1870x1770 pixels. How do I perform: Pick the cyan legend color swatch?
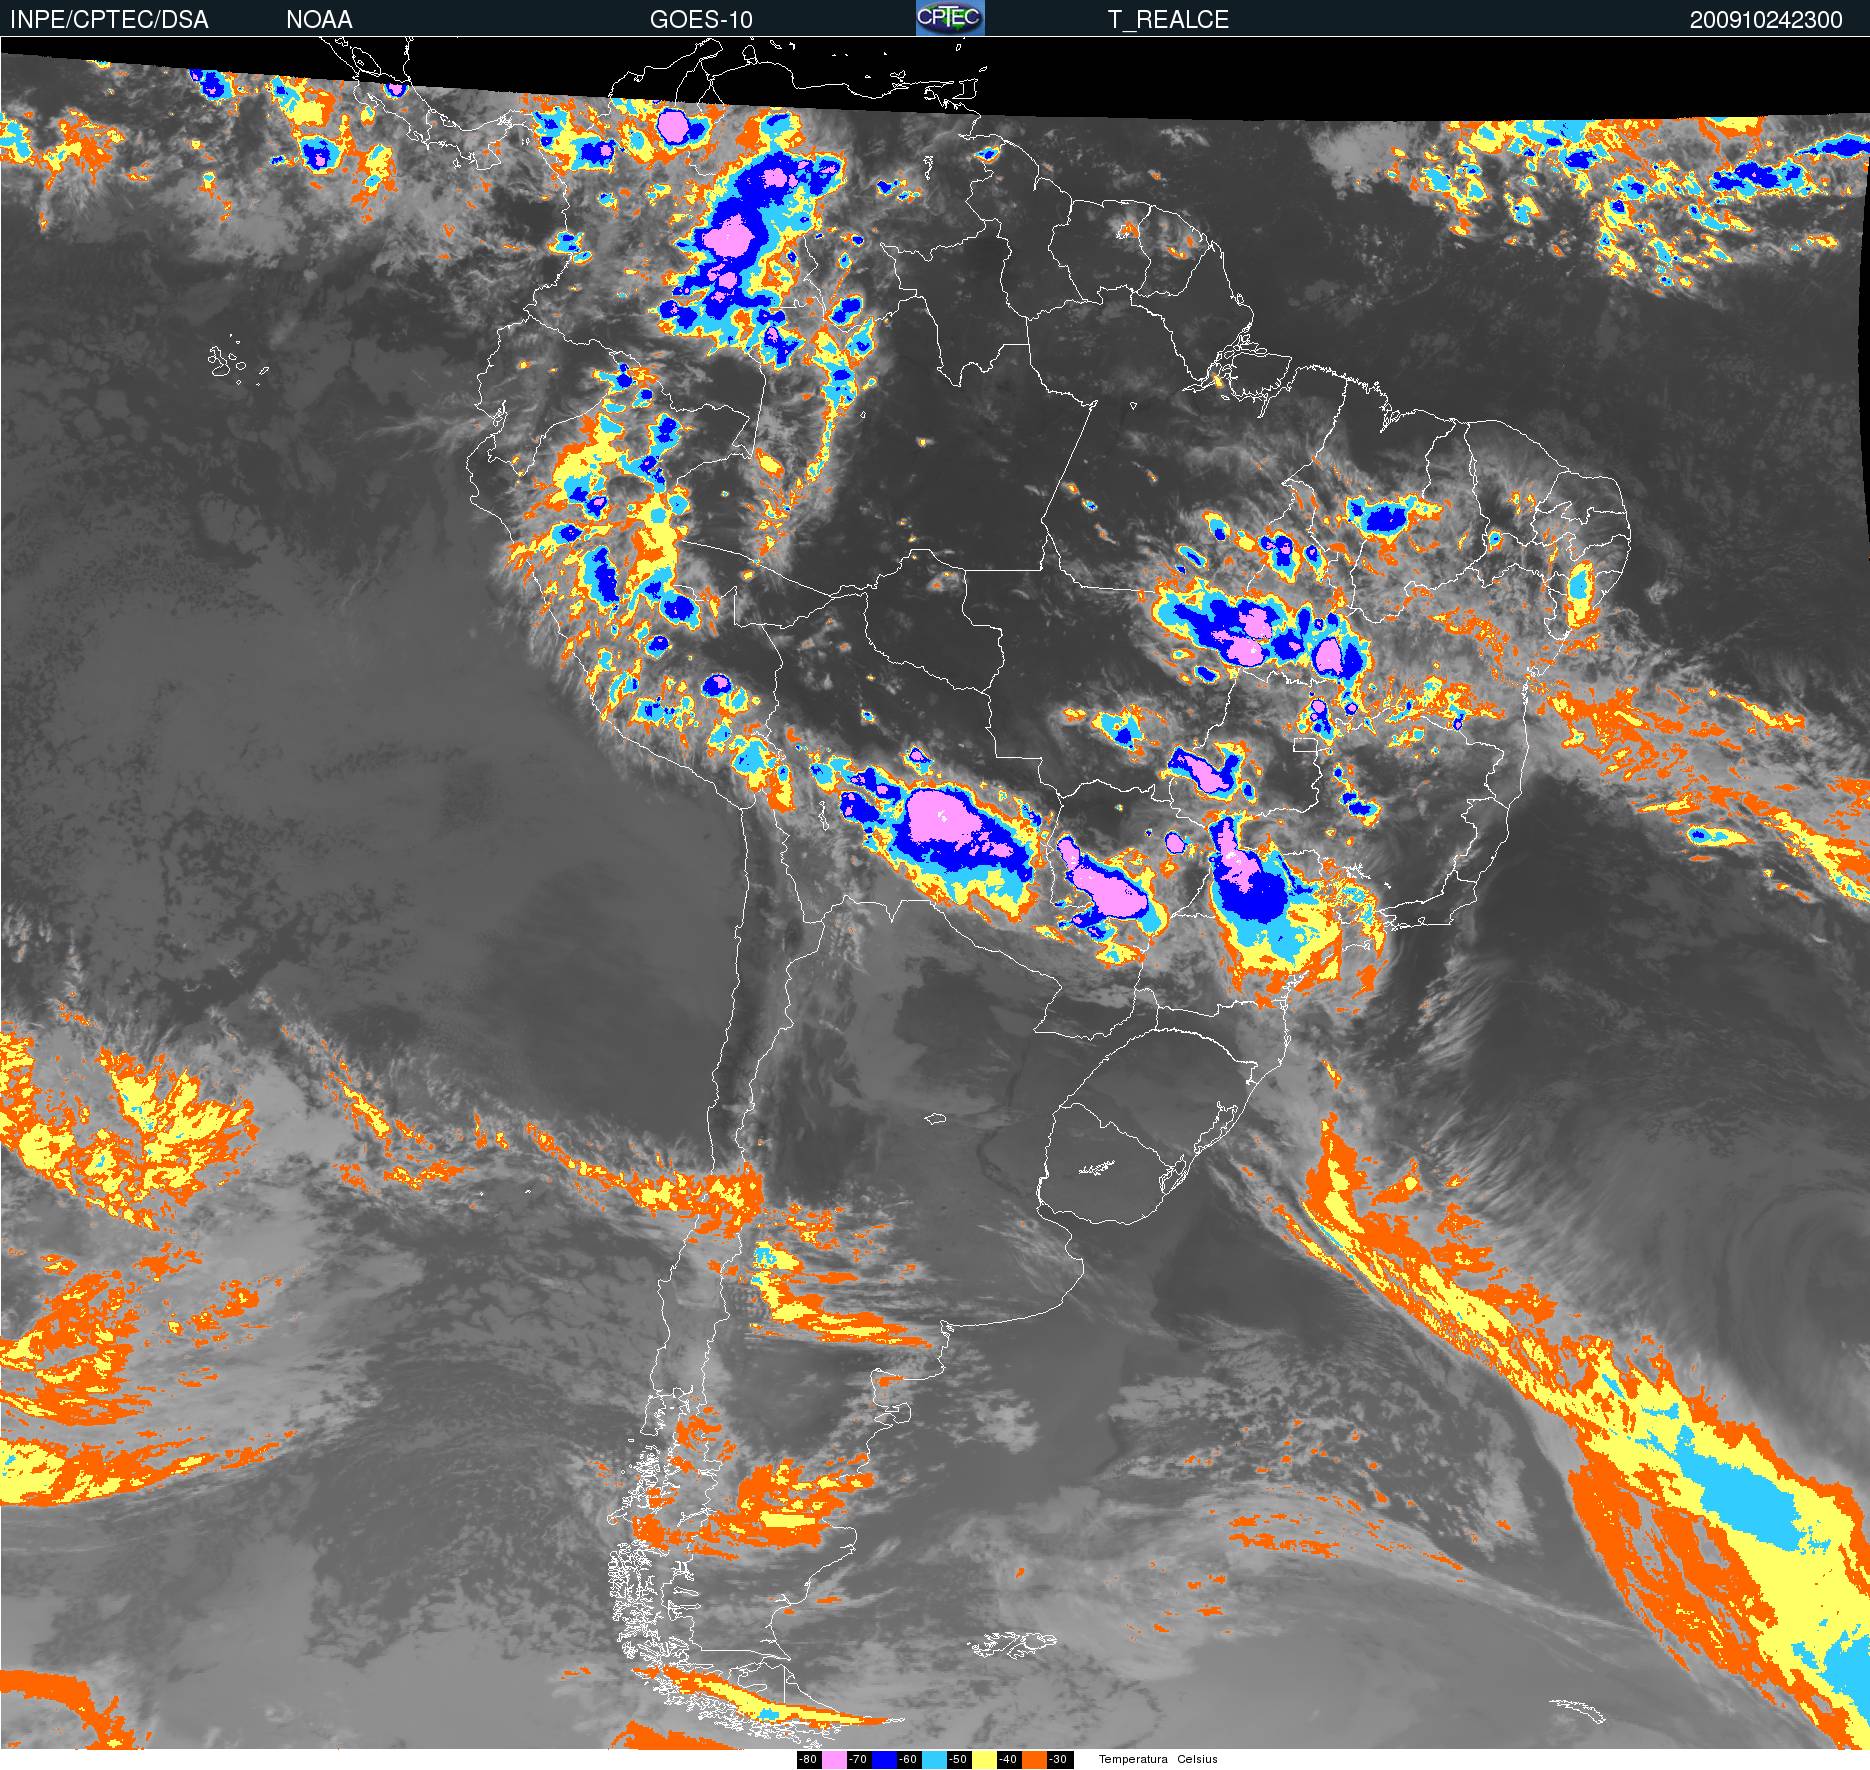pyautogui.click(x=934, y=1760)
